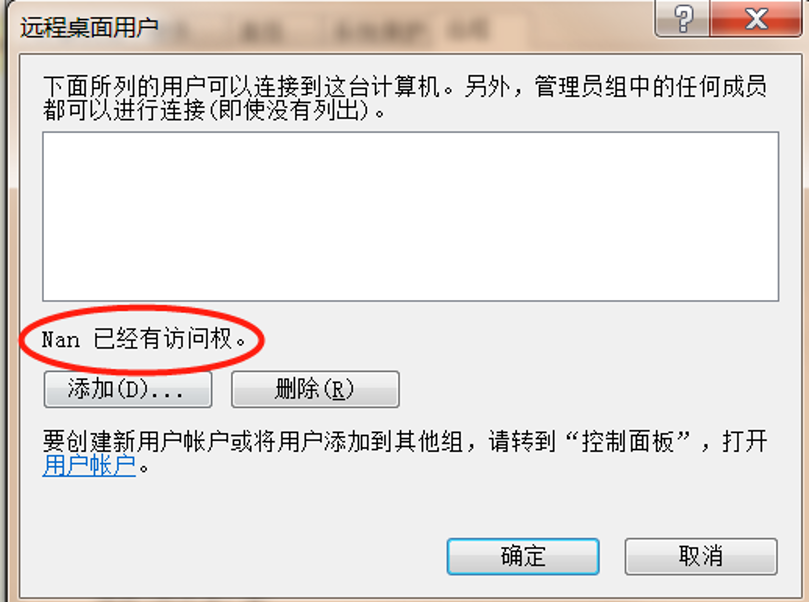Image resolution: width=809 pixels, height=602 pixels.
Task: Click the word 打开 at instruction line end
Action: click(745, 442)
